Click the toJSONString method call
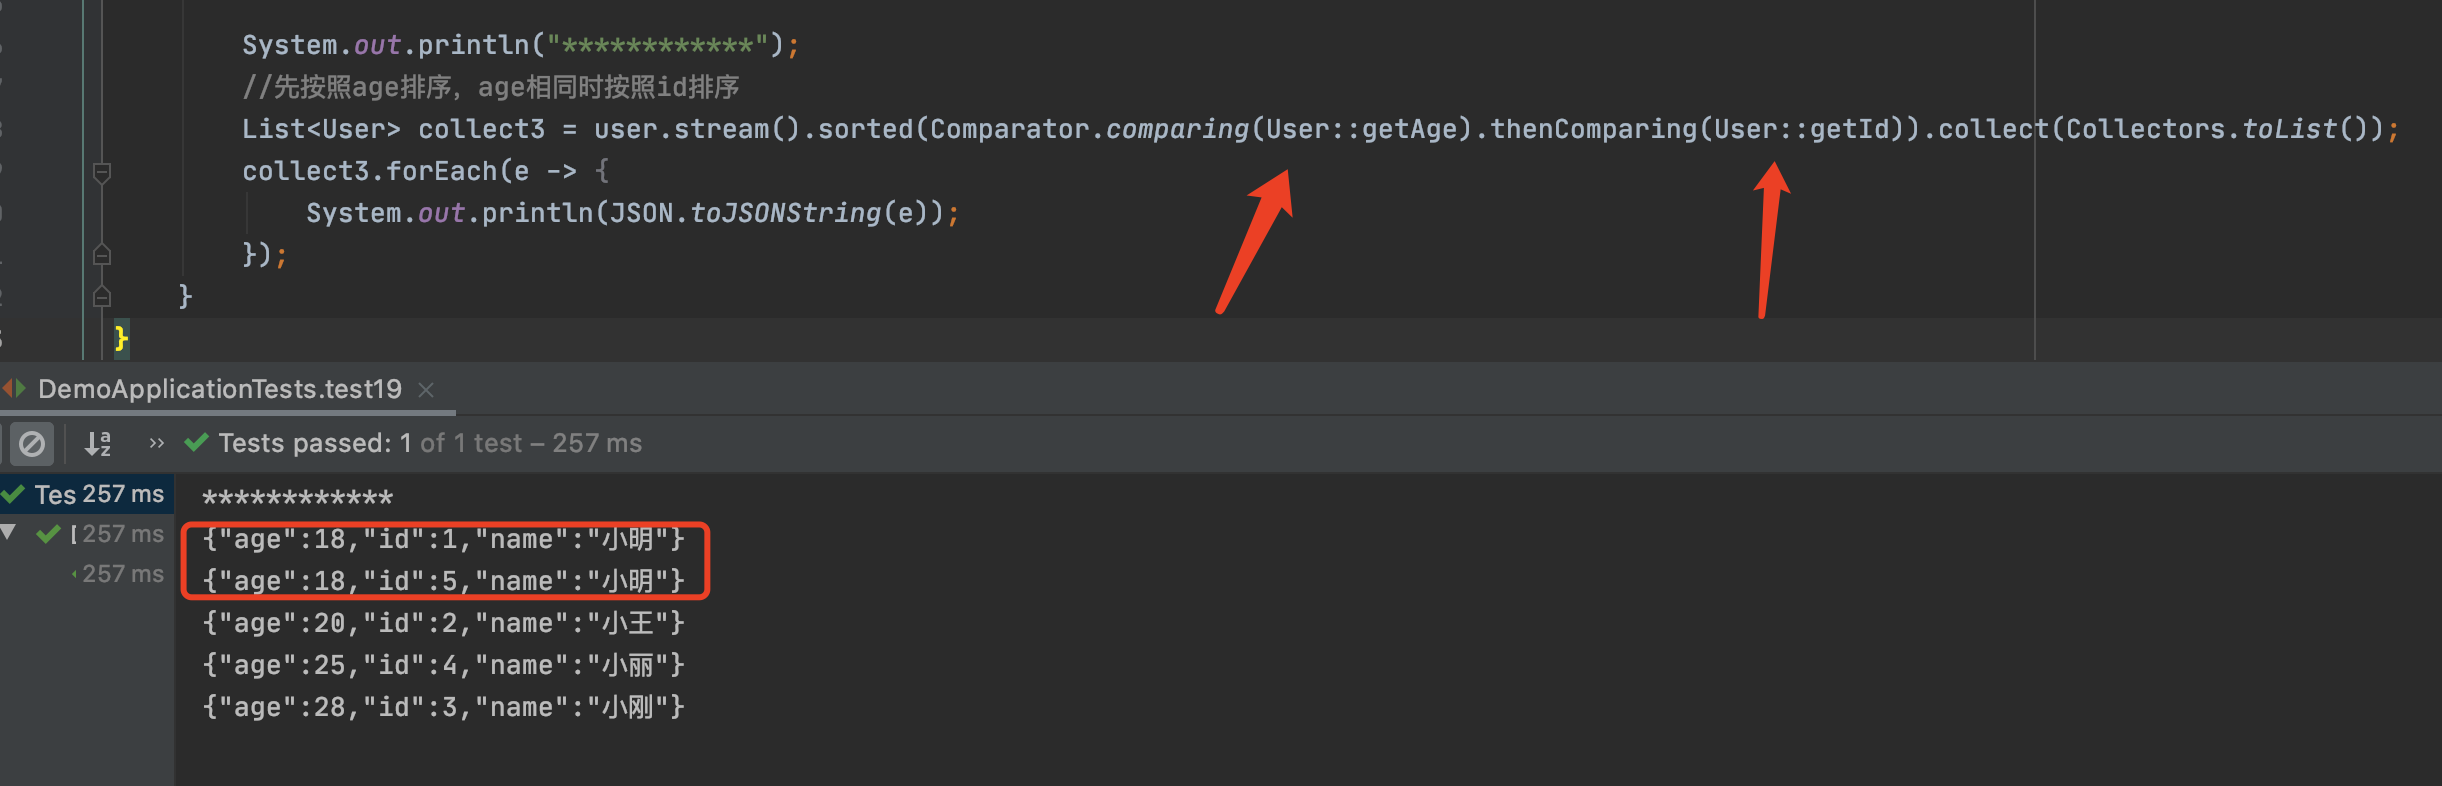Image resolution: width=2442 pixels, height=786 pixels. pyautogui.click(x=785, y=213)
